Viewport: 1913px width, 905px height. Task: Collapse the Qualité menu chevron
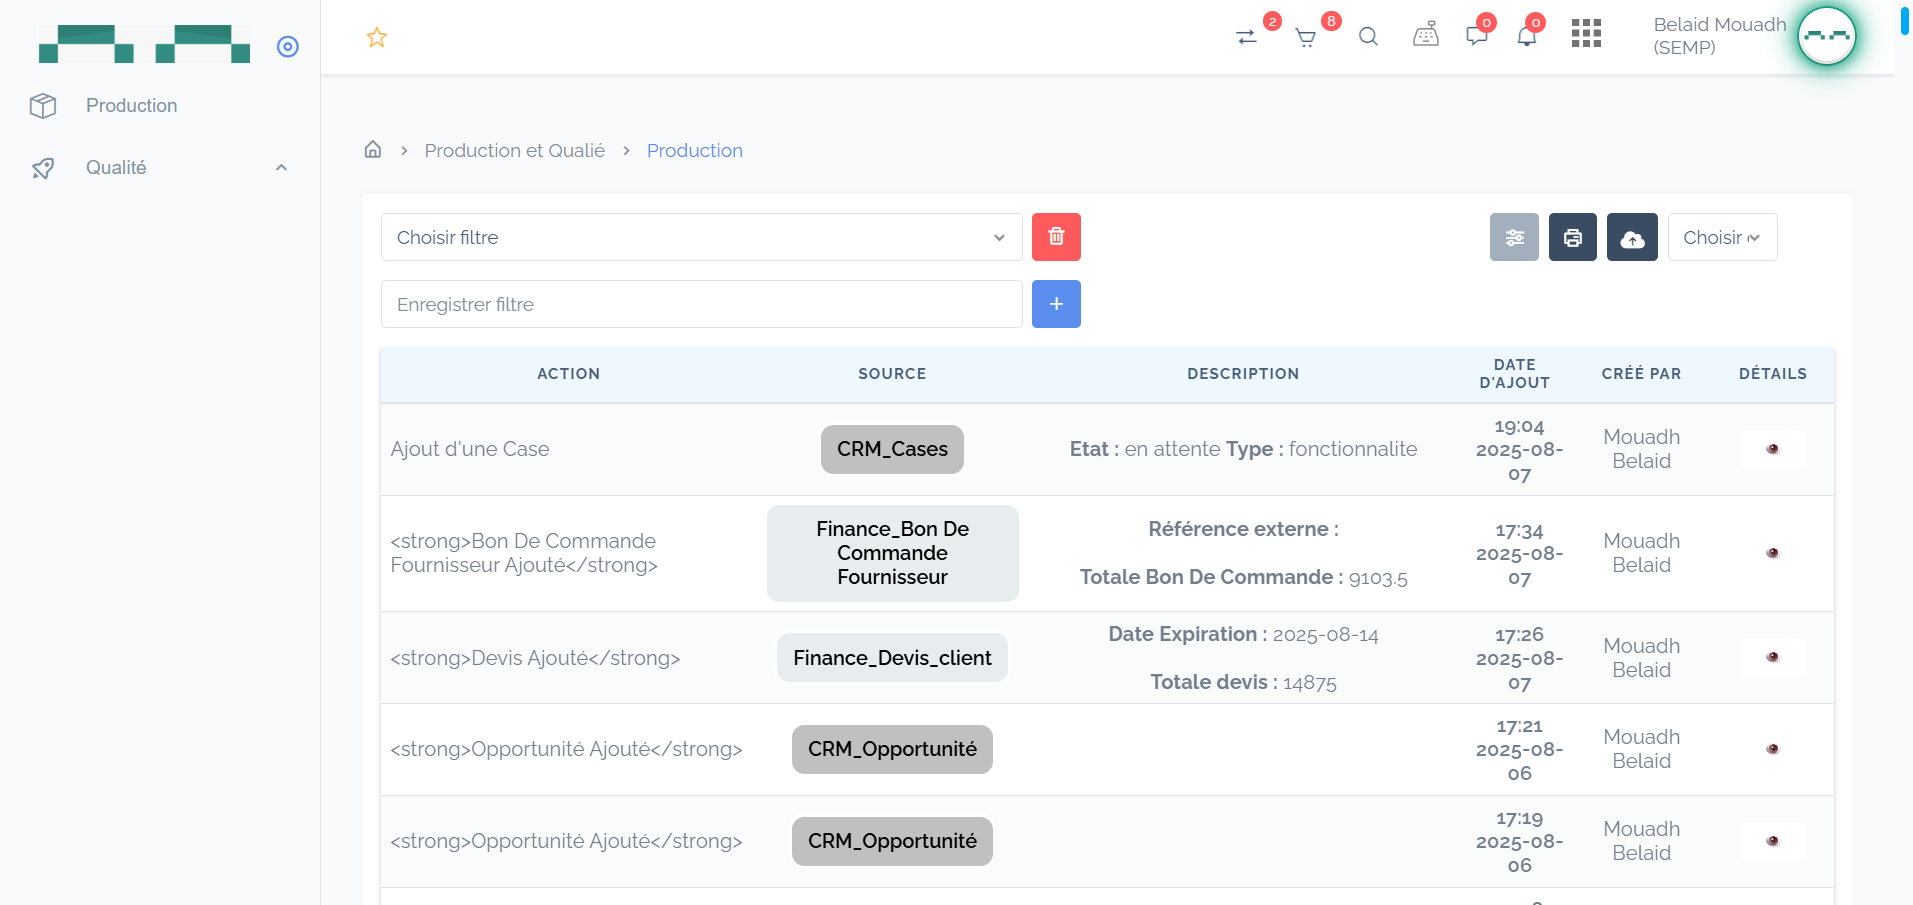[282, 167]
